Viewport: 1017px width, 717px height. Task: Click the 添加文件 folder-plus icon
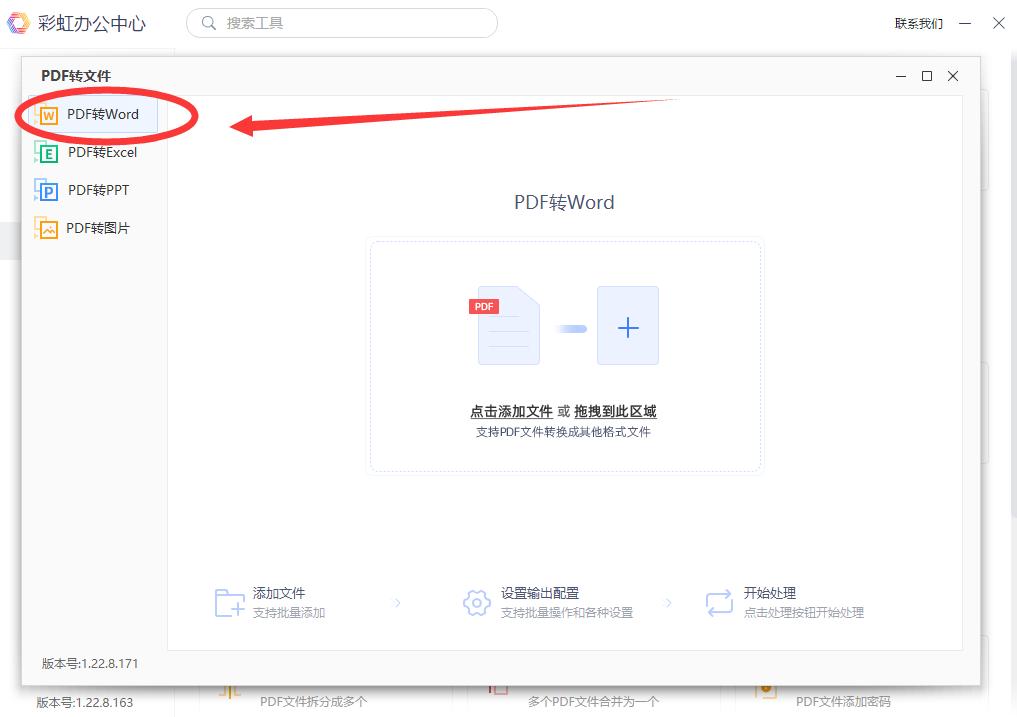point(228,602)
